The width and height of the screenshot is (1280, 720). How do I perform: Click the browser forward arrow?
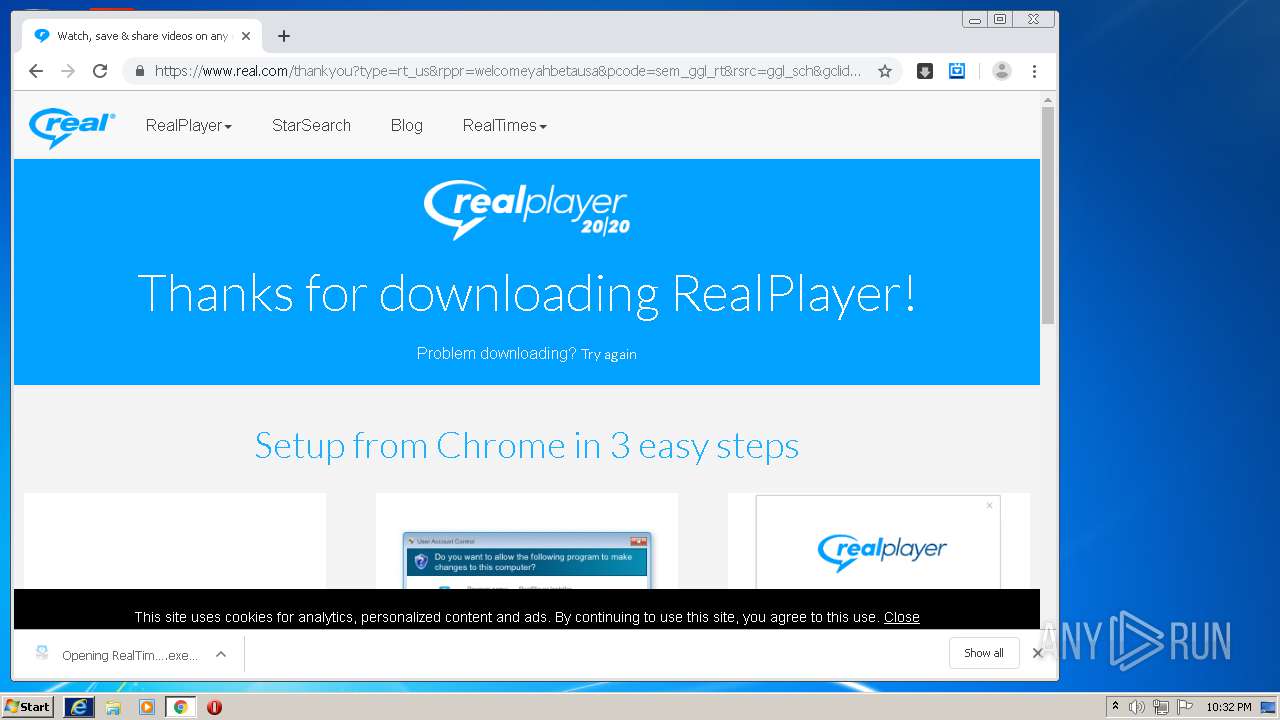click(x=68, y=71)
